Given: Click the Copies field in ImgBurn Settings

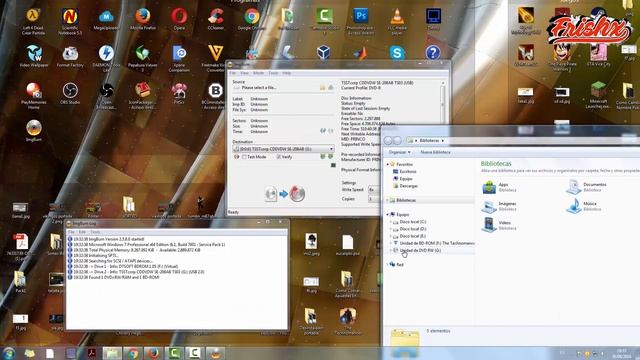Looking at the screenshot, I should click(373, 199).
